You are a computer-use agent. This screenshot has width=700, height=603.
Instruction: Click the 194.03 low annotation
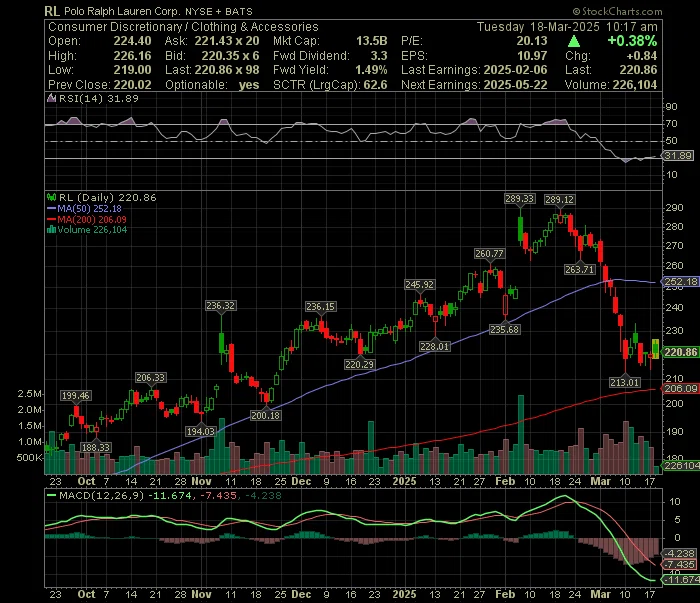click(200, 431)
